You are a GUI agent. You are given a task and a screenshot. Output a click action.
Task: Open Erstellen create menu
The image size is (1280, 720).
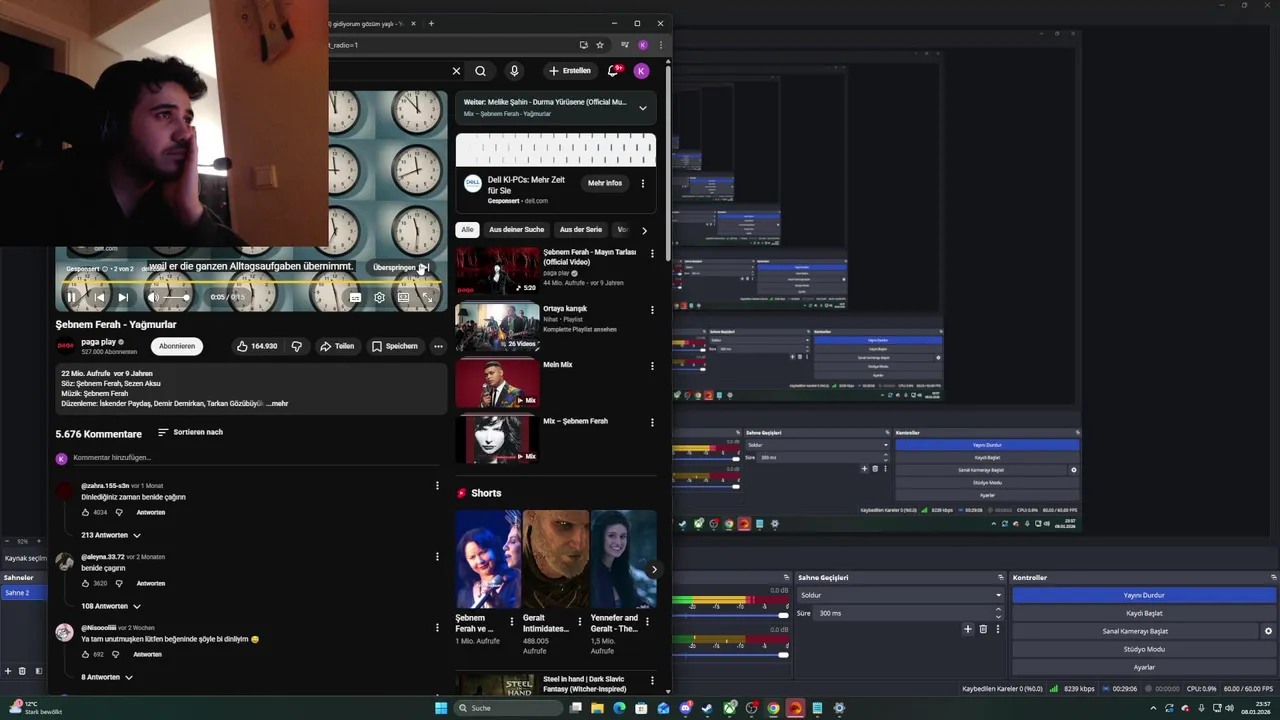[570, 71]
